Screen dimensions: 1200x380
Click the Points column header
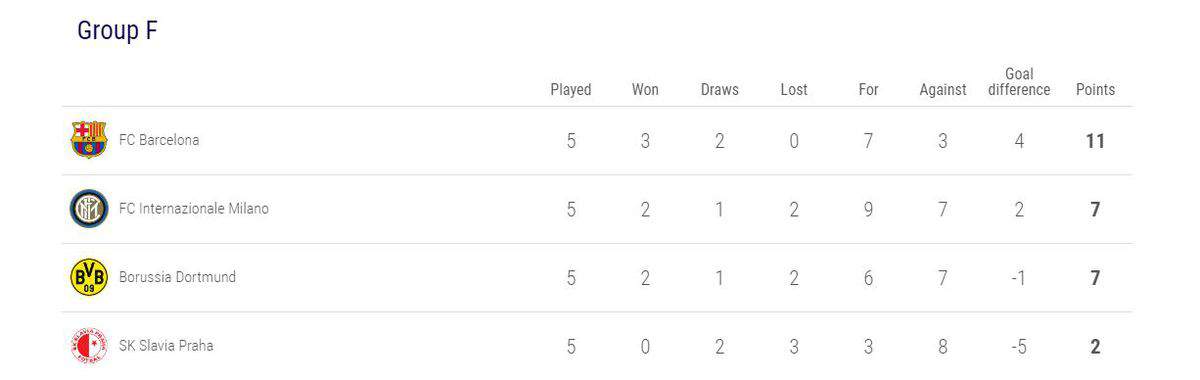tap(1095, 90)
